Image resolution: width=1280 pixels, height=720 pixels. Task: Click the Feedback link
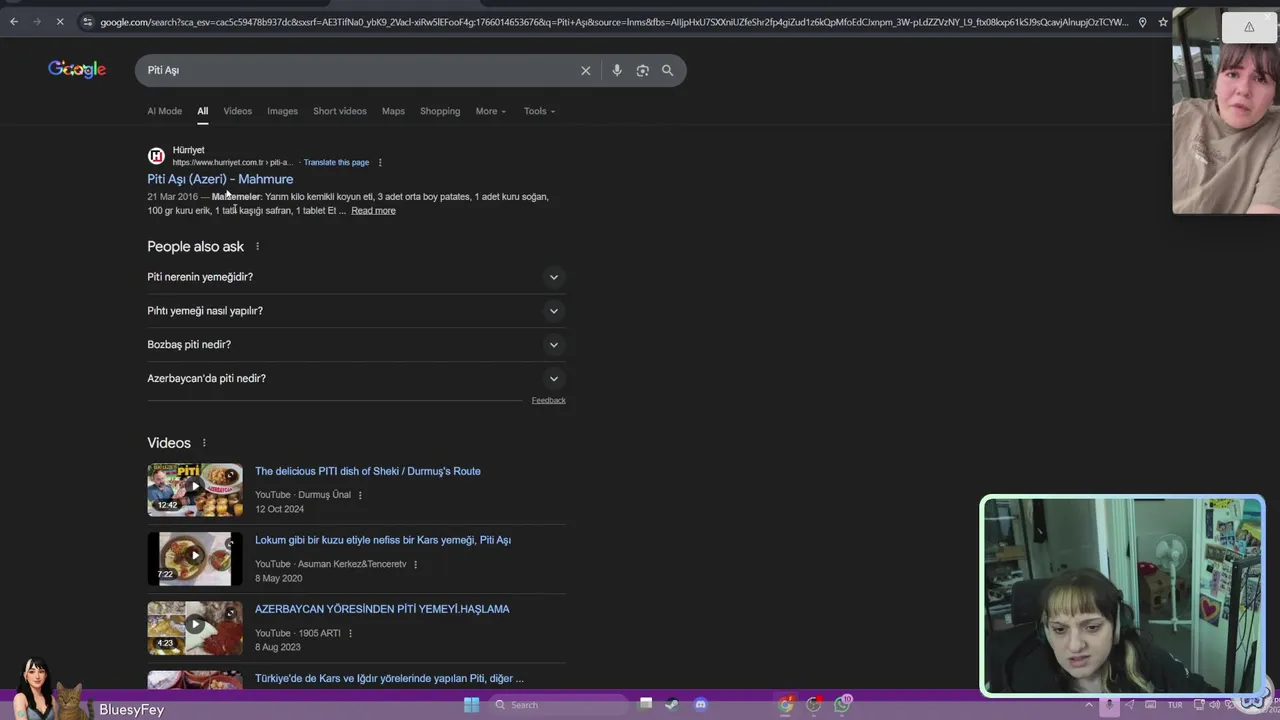tap(548, 400)
